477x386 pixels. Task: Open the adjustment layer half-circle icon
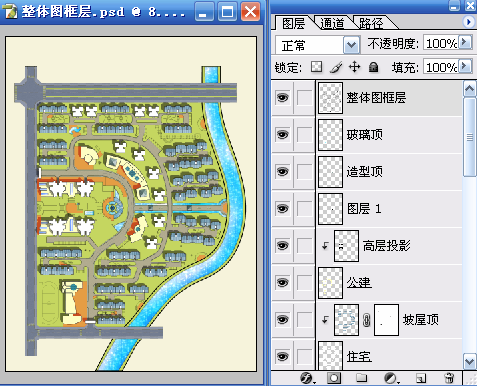(390, 378)
